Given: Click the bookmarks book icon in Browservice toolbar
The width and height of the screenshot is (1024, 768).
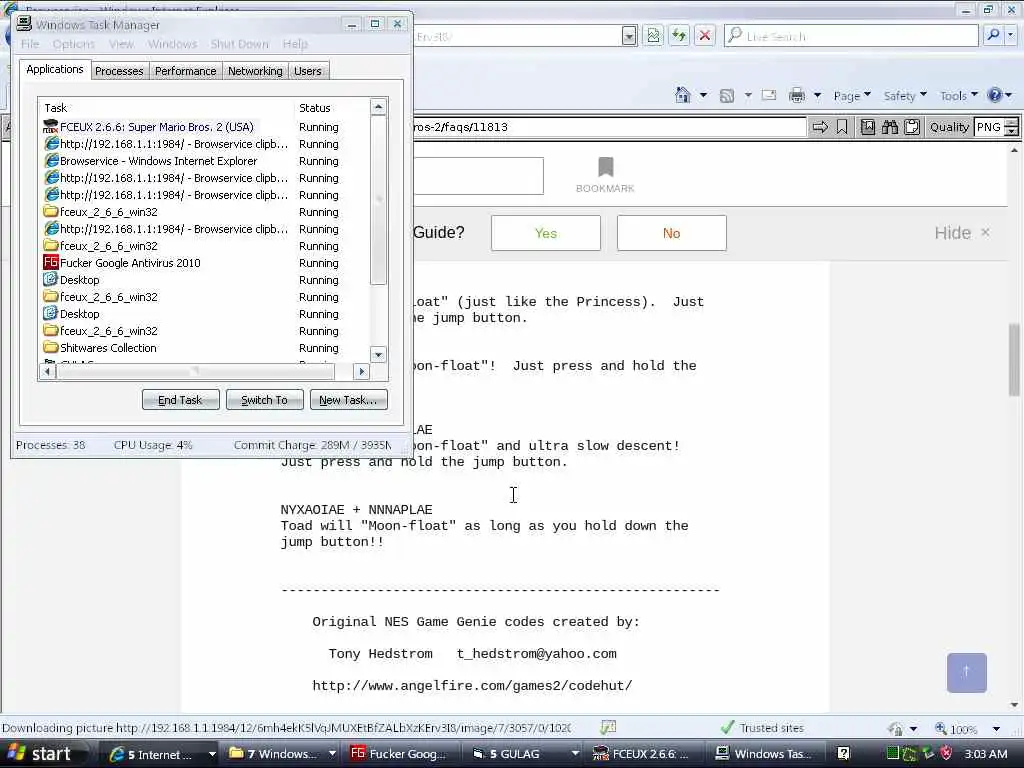Looking at the screenshot, I should [867, 127].
